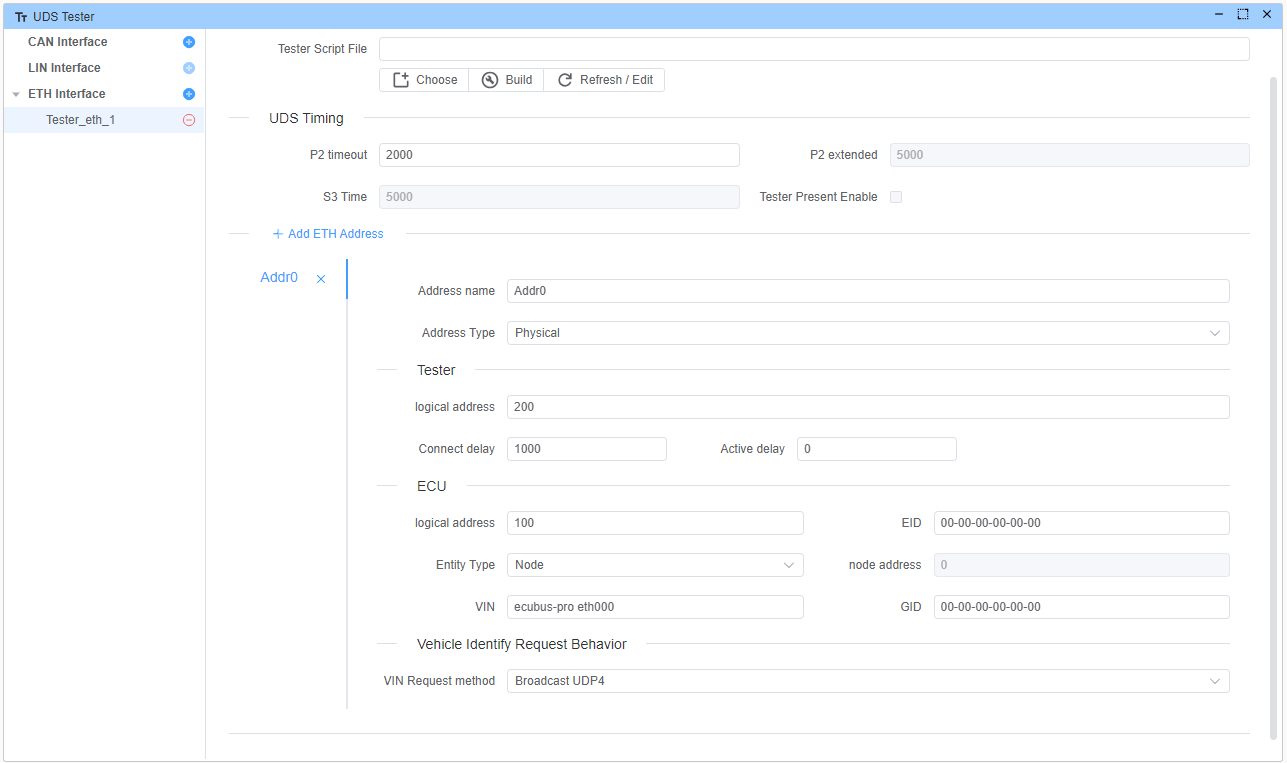
Task: Add a new CAN Interface tester
Action: pyautogui.click(x=189, y=42)
